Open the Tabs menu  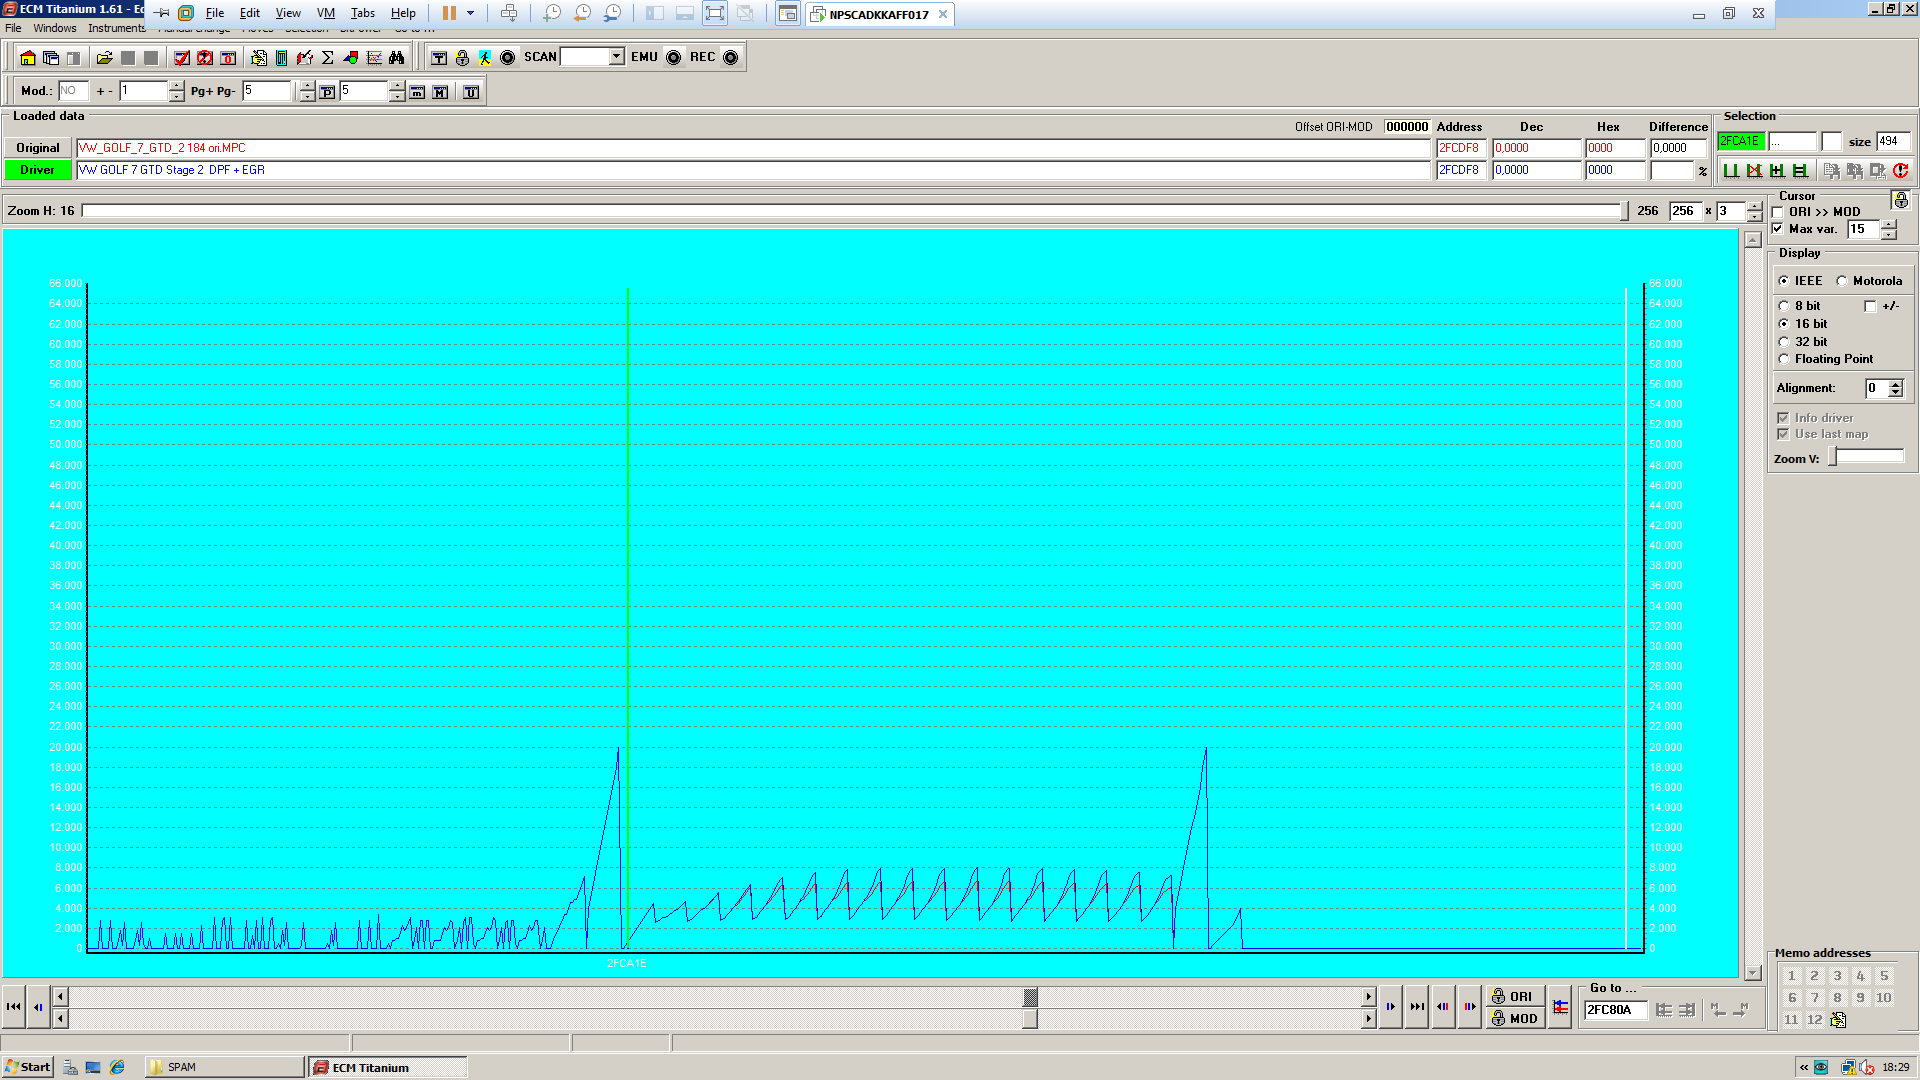click(x=363, y=13)
